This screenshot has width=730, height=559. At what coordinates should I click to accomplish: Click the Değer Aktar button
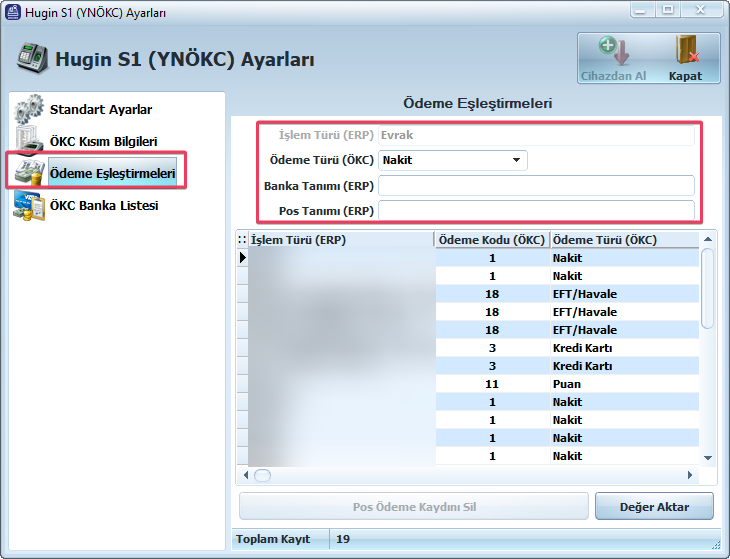pos(654,506)
